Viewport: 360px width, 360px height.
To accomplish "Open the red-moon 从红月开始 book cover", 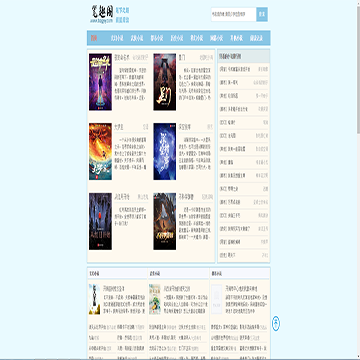I will pyautogui.click(x=100, y=221).
